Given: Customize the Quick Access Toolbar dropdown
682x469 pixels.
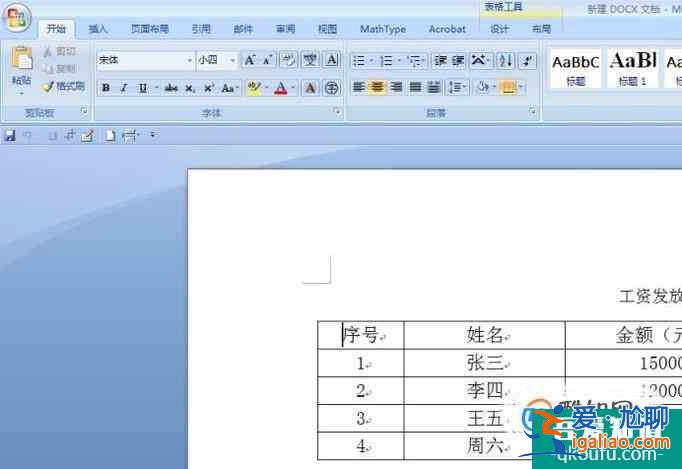Looking at the screenshot, I should [153, 135].
